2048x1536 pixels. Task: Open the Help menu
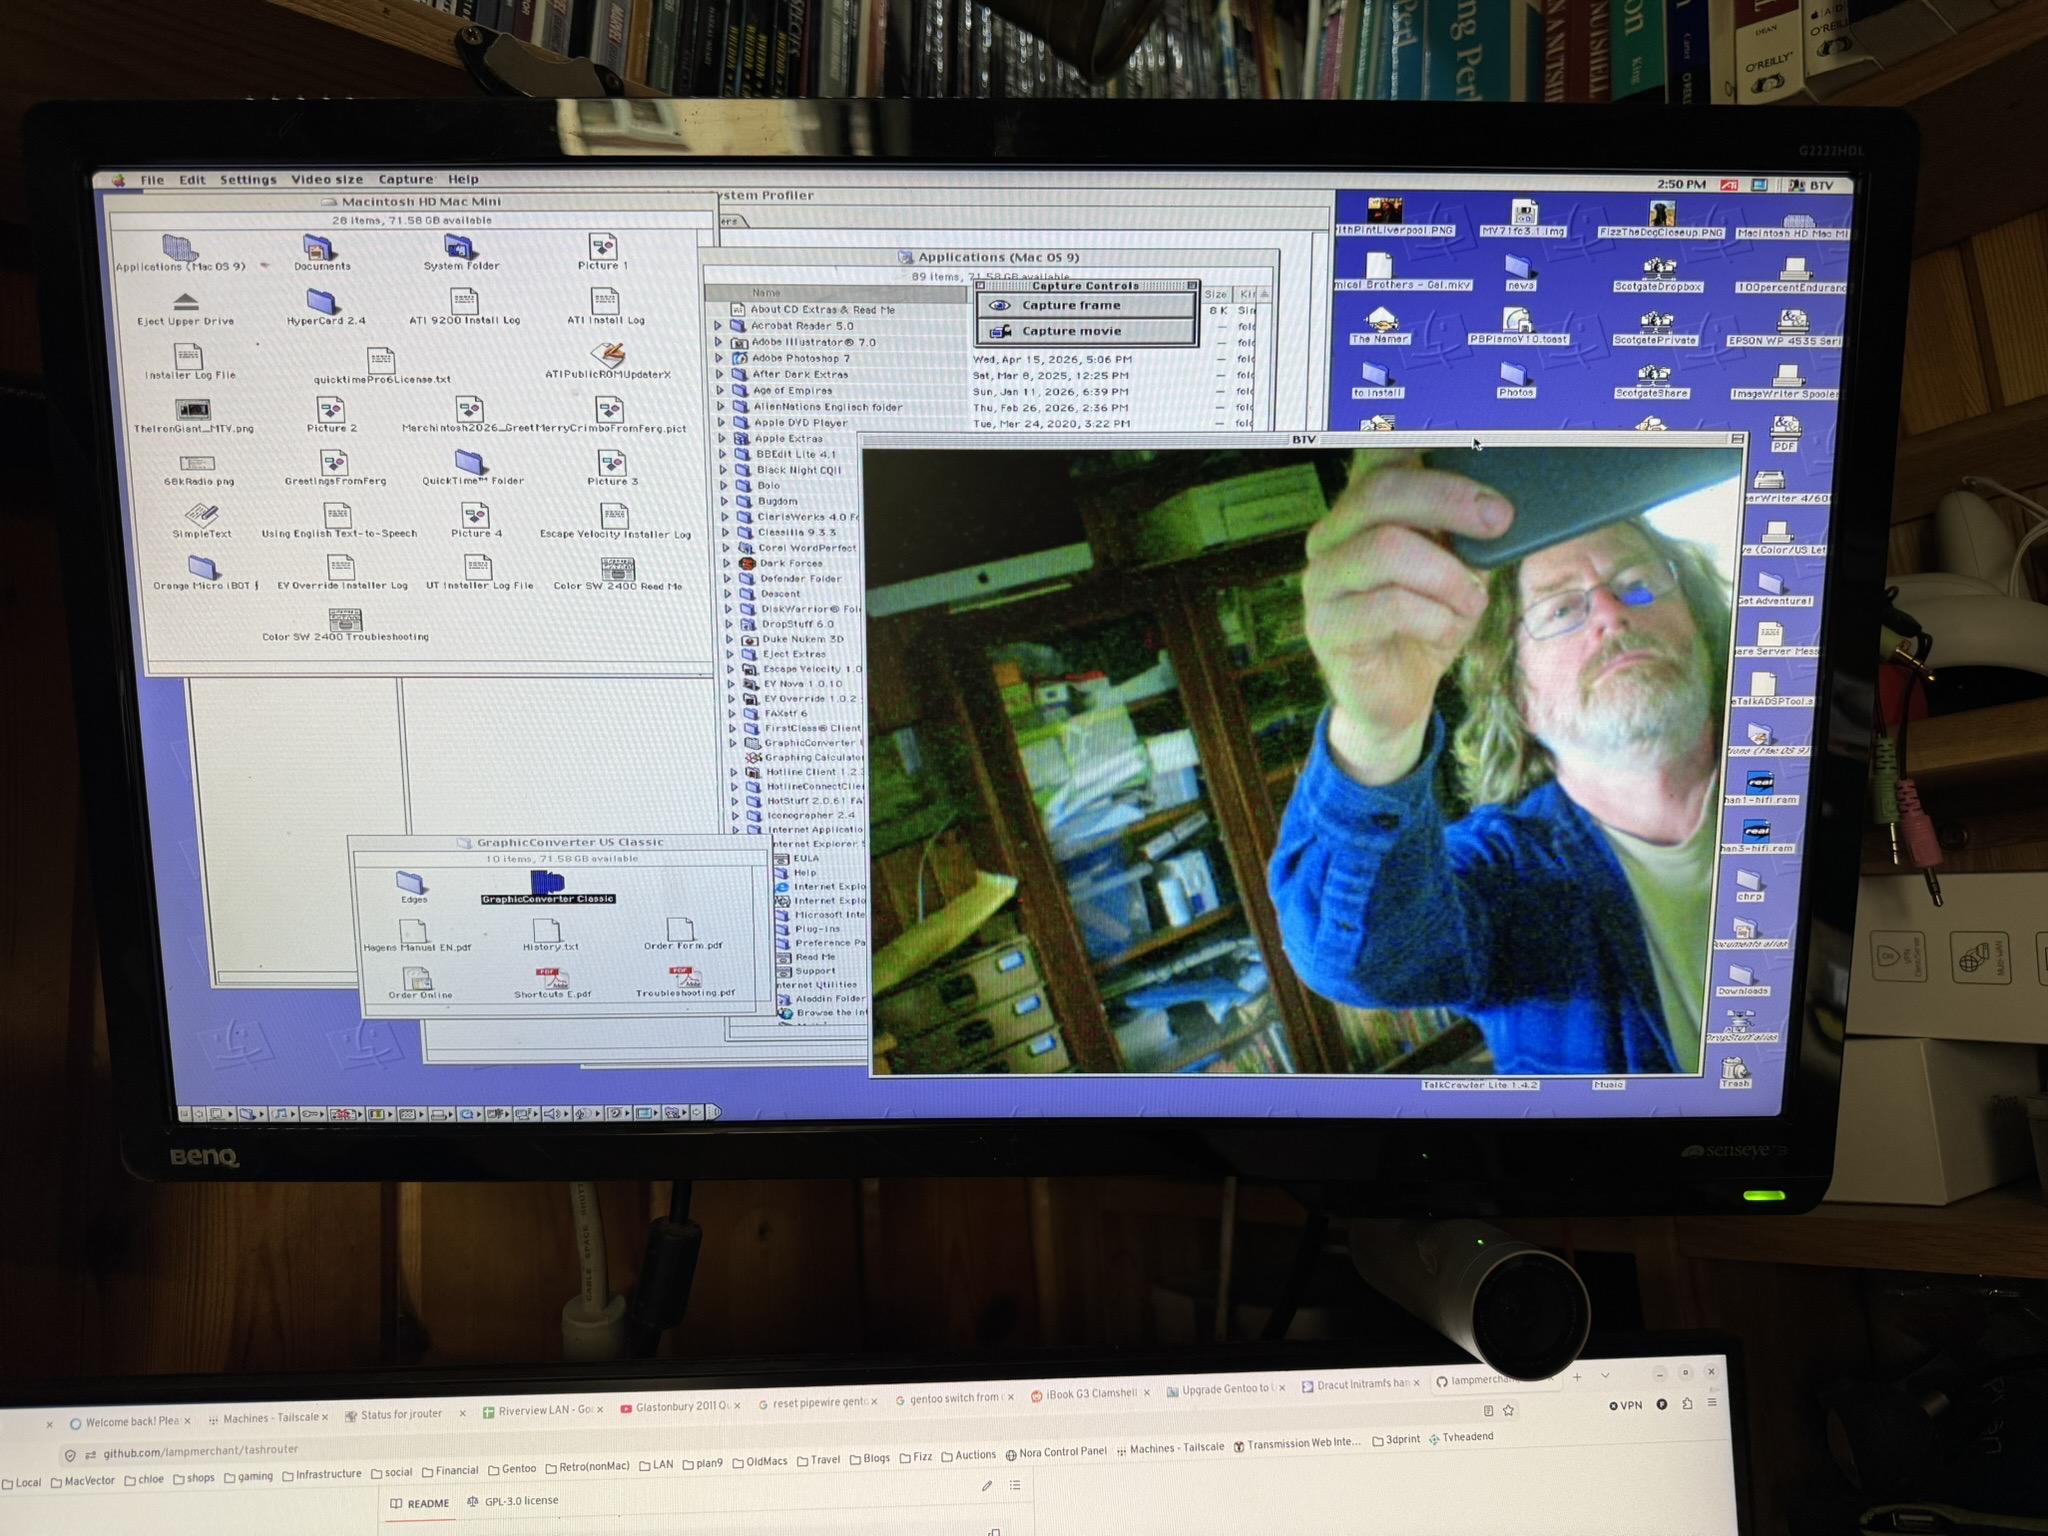[x=463, y=180]
